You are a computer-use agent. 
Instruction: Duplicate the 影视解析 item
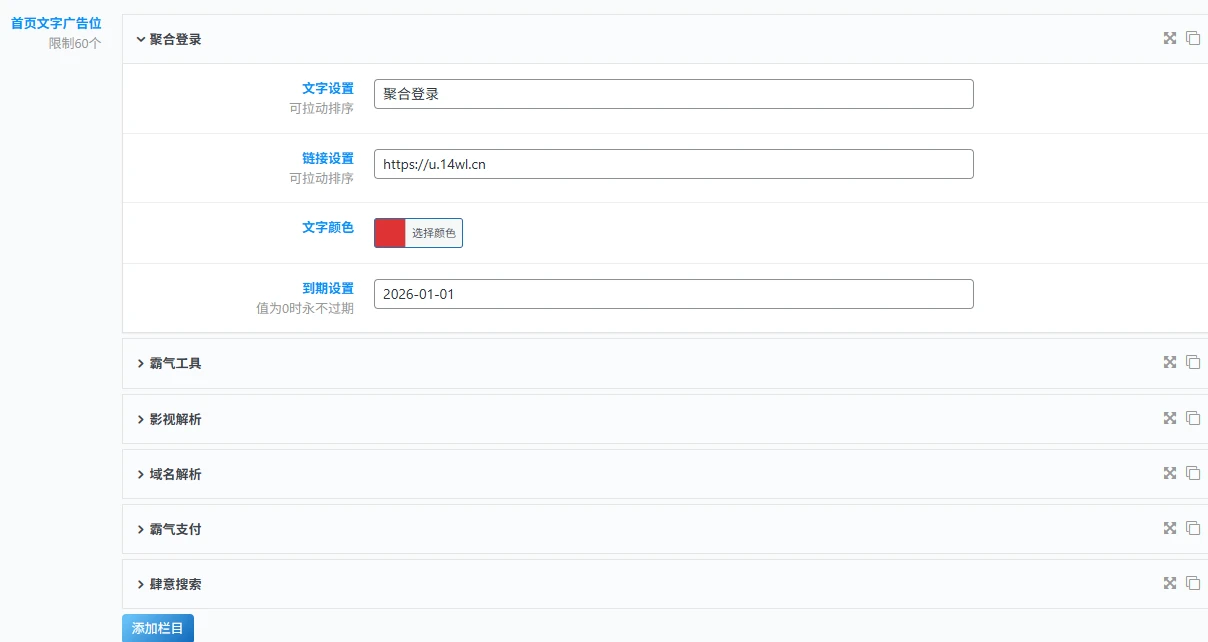tap(1192, 418)
